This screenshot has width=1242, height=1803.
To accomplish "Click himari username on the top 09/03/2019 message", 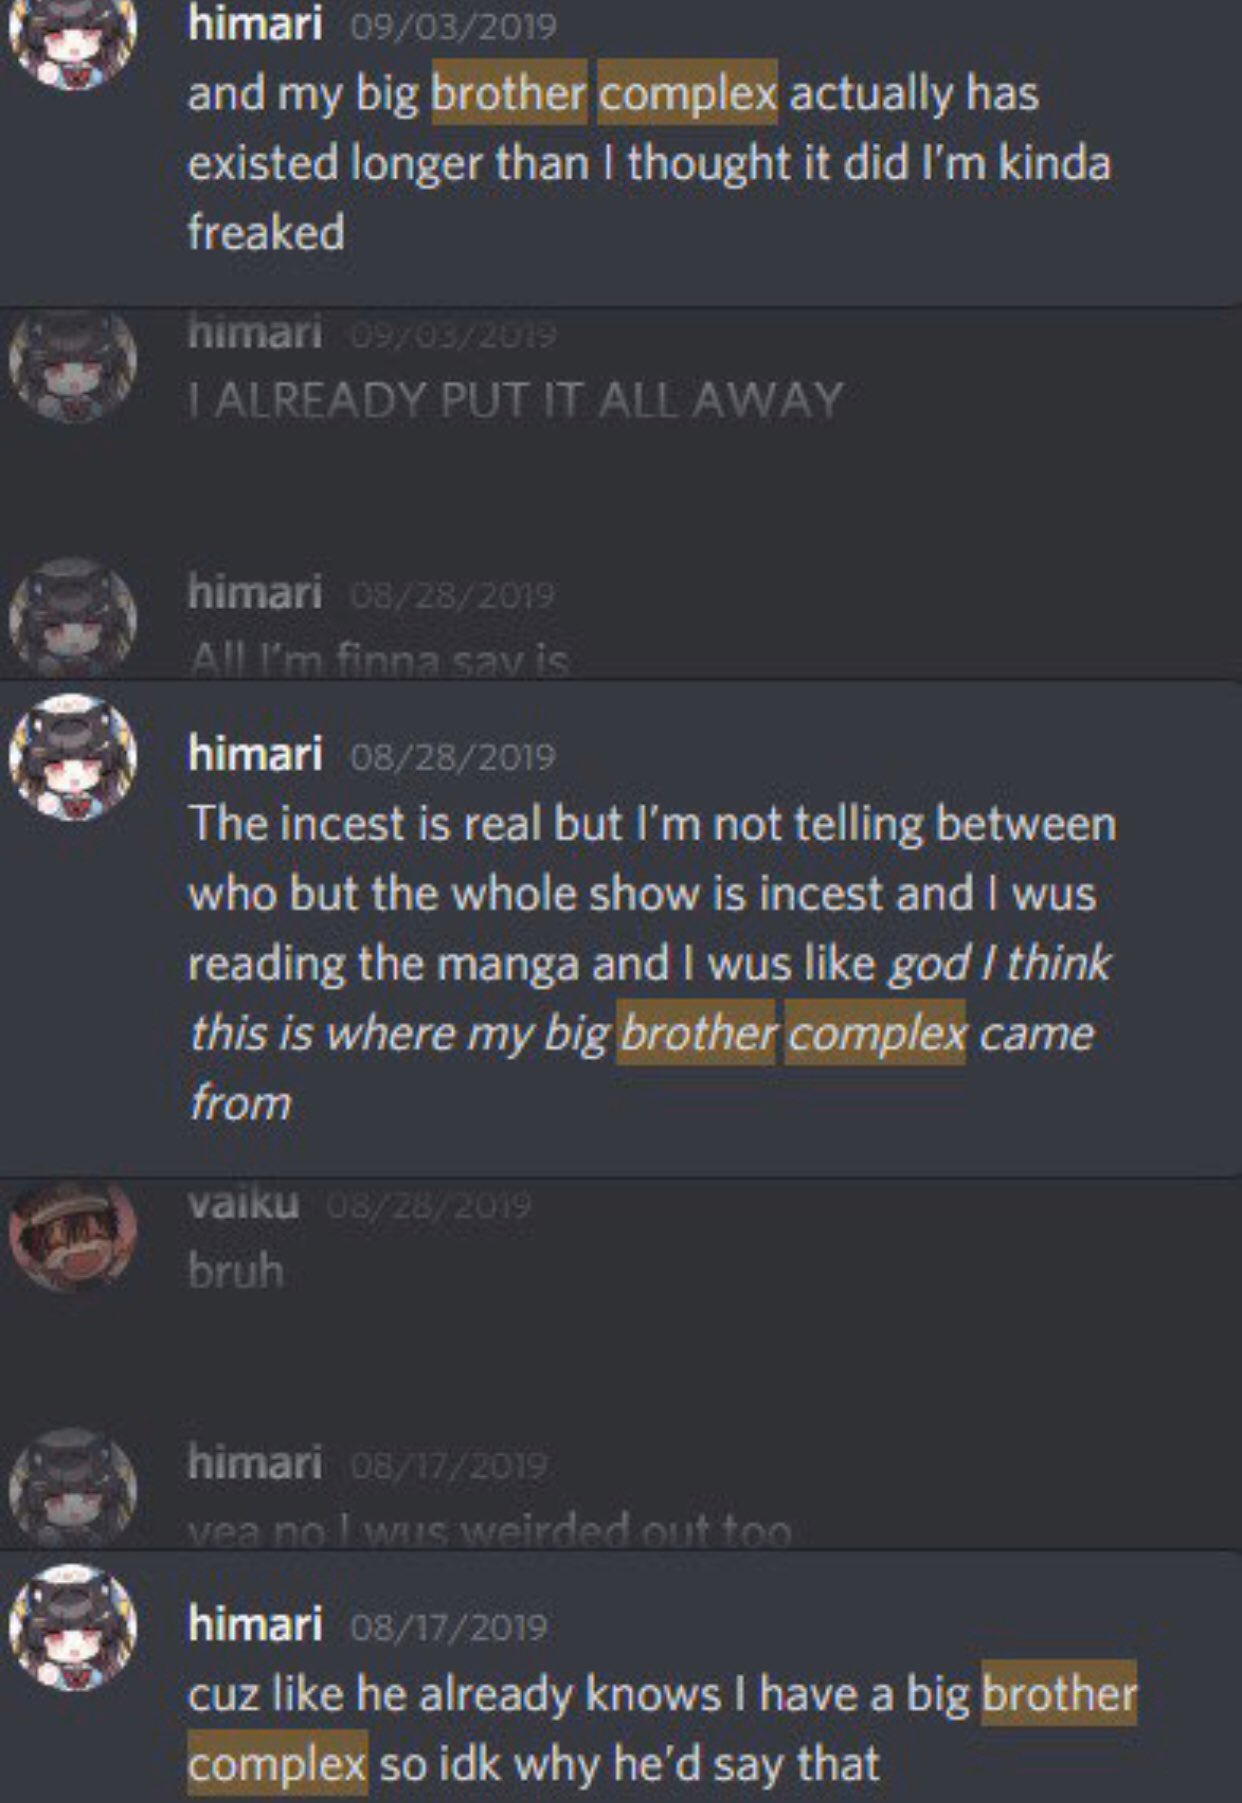I will pyautogui.click(x=255, y=23).
